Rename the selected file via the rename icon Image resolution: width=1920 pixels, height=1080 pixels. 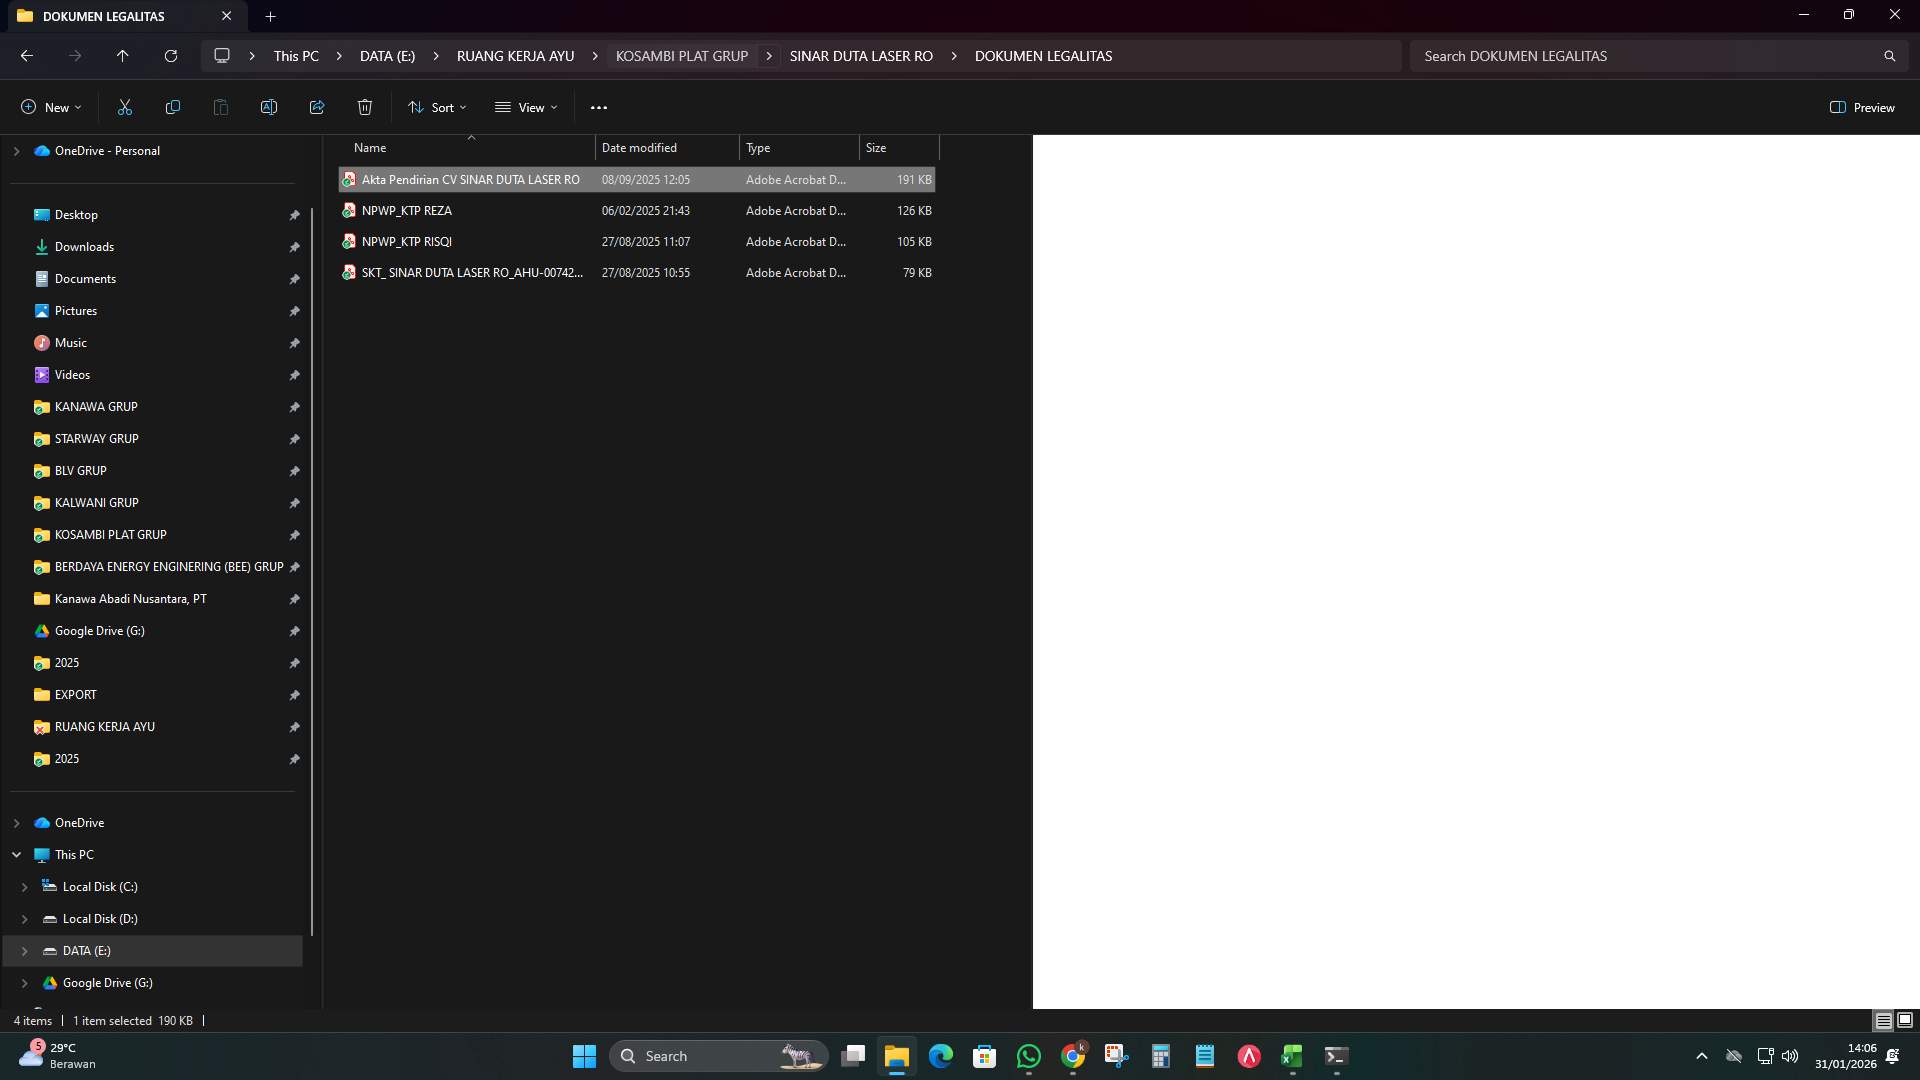point(268,107)
